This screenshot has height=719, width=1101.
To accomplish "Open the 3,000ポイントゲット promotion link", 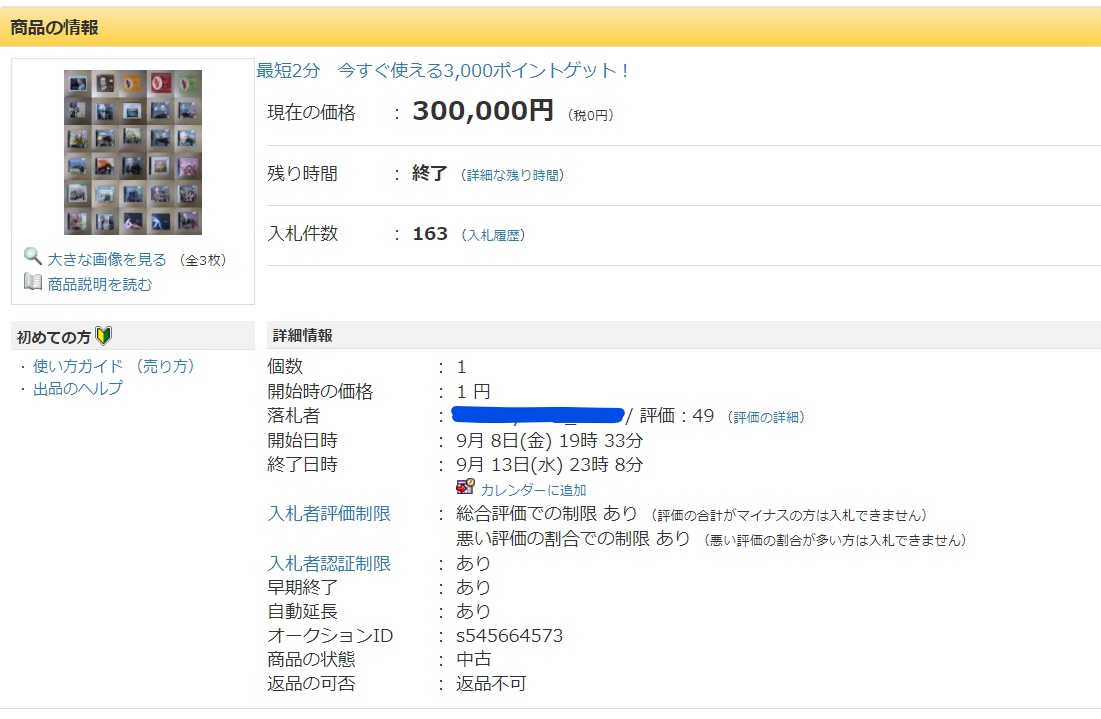I will click(x=444, y=71).
